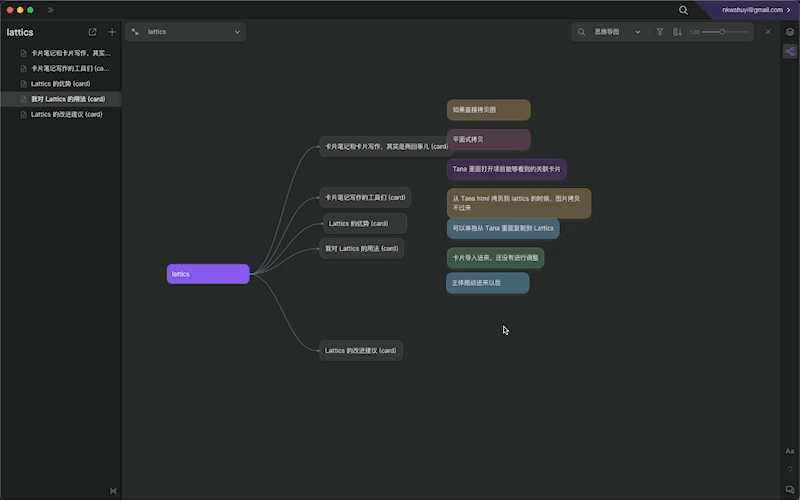This screenshot has width=800, height=500.
Task: Click the search icon beside 思维导图
Action: [581, 32]
